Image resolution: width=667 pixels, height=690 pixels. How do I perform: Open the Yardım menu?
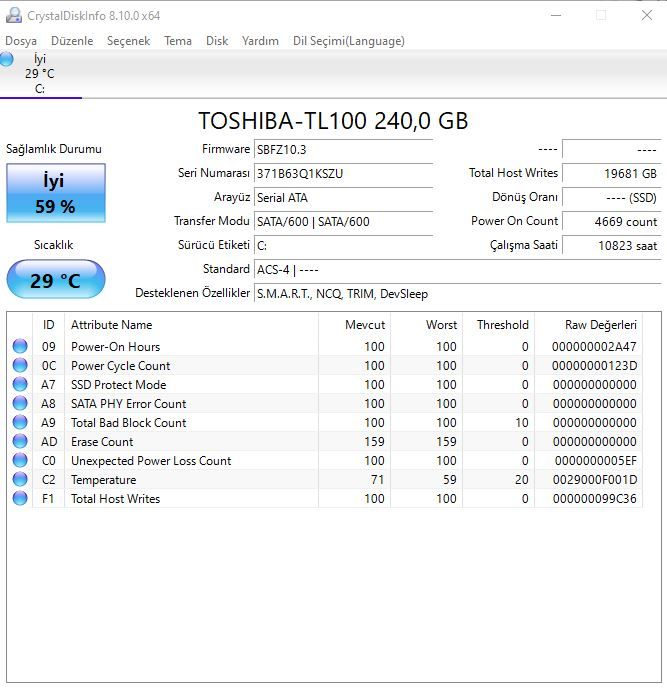tap(260, 41)
